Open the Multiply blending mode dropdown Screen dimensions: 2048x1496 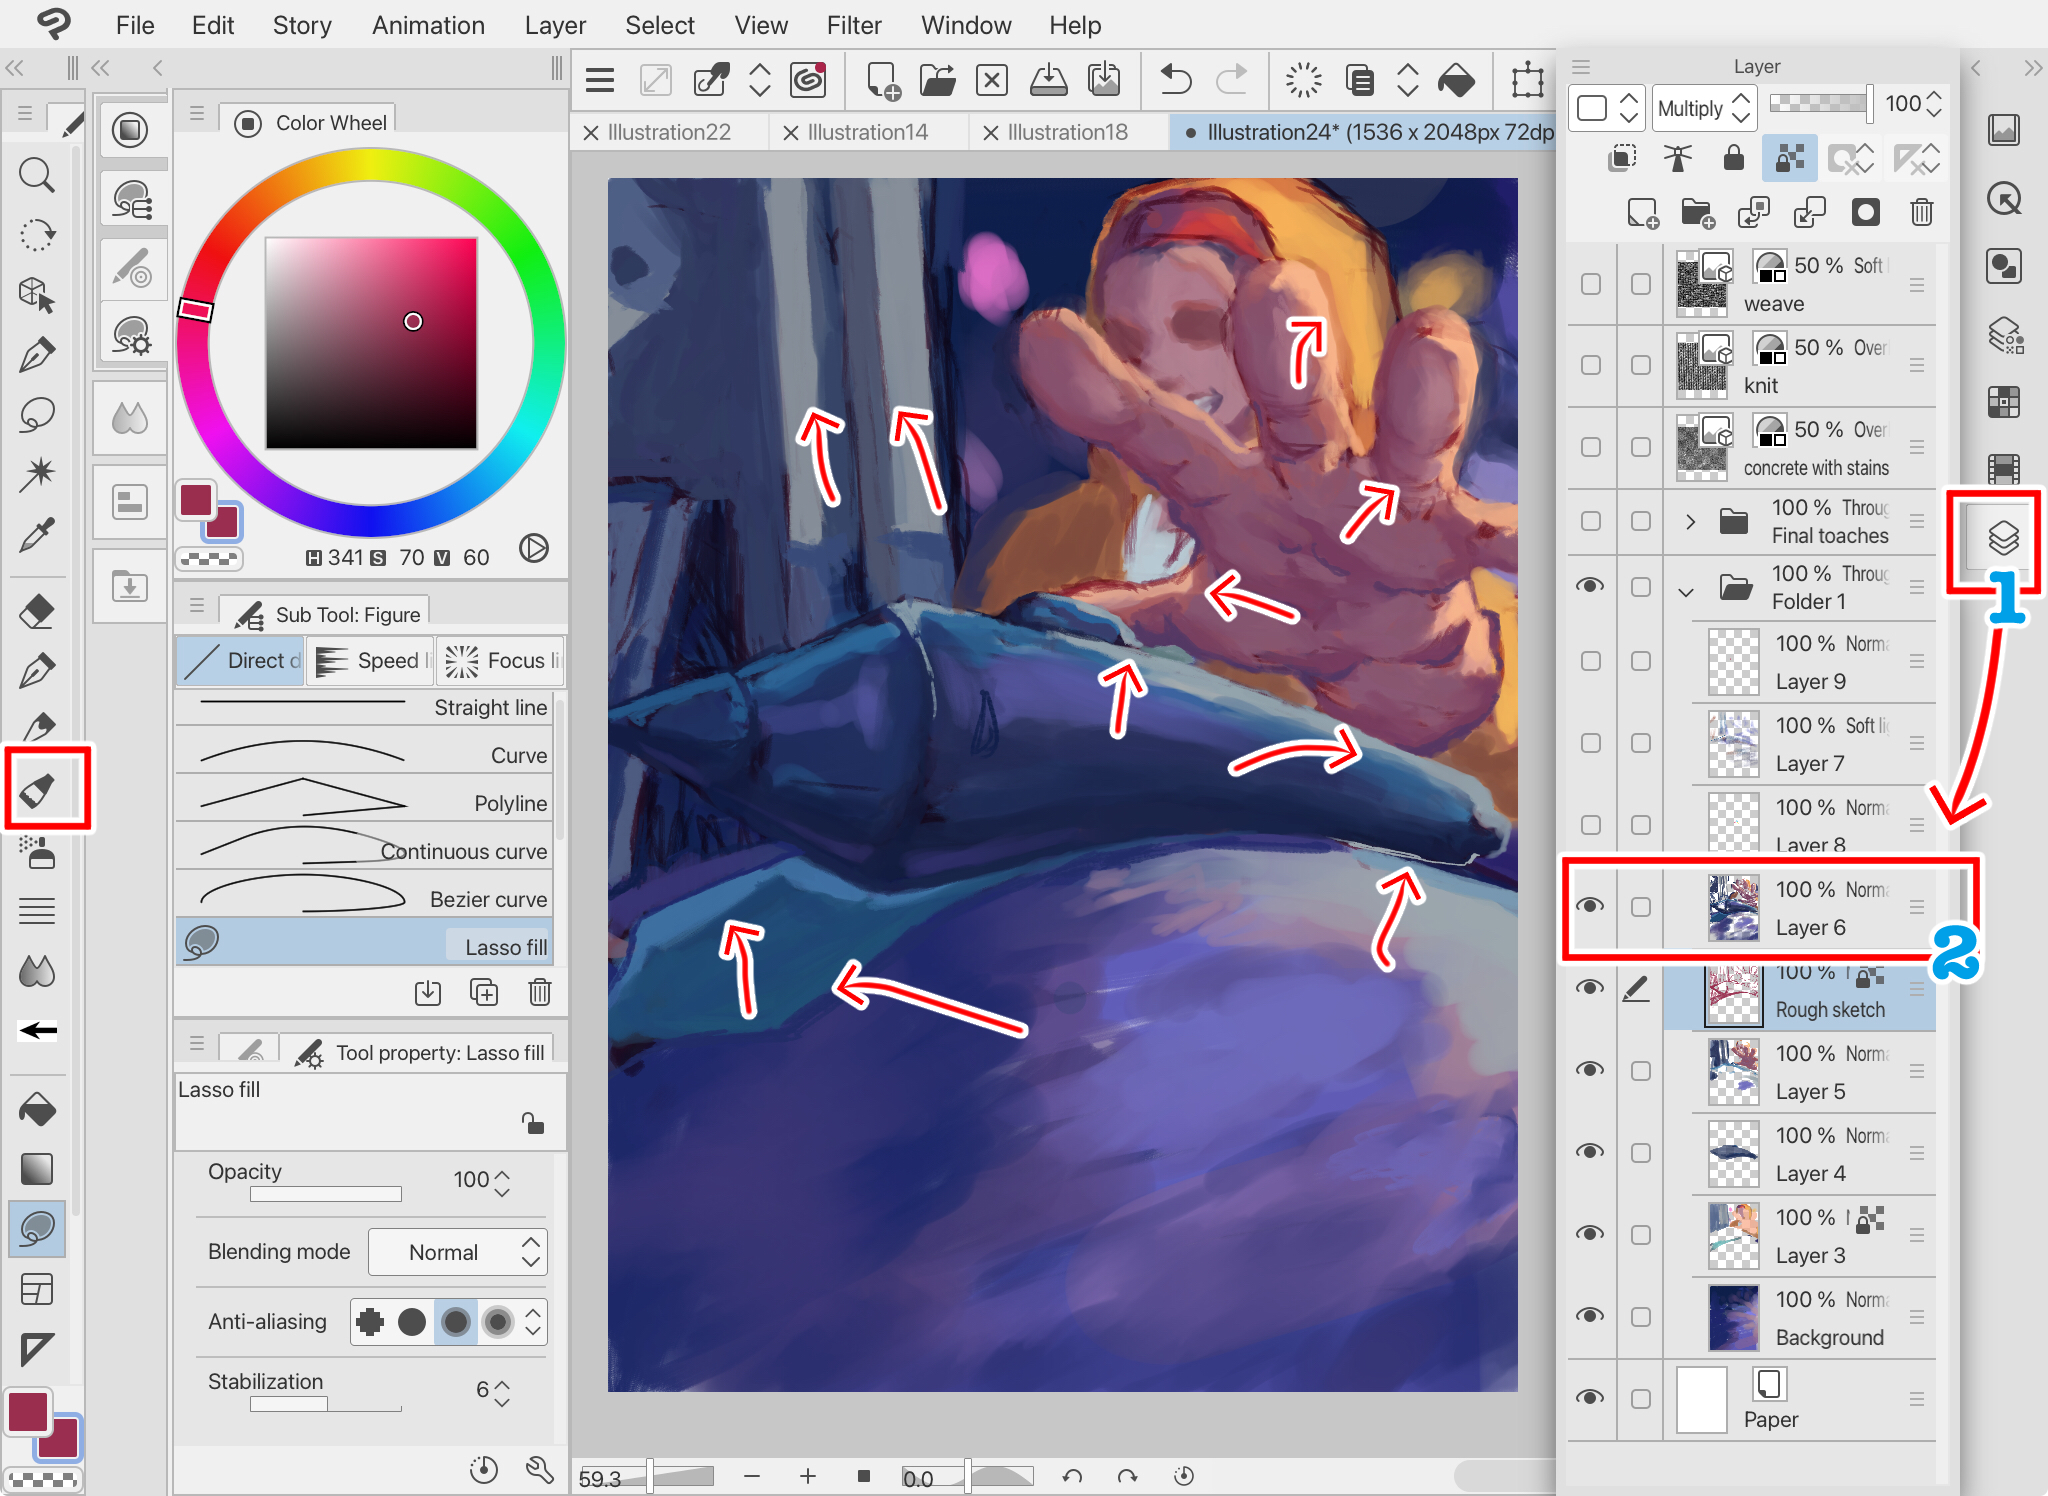(1704, 108)
